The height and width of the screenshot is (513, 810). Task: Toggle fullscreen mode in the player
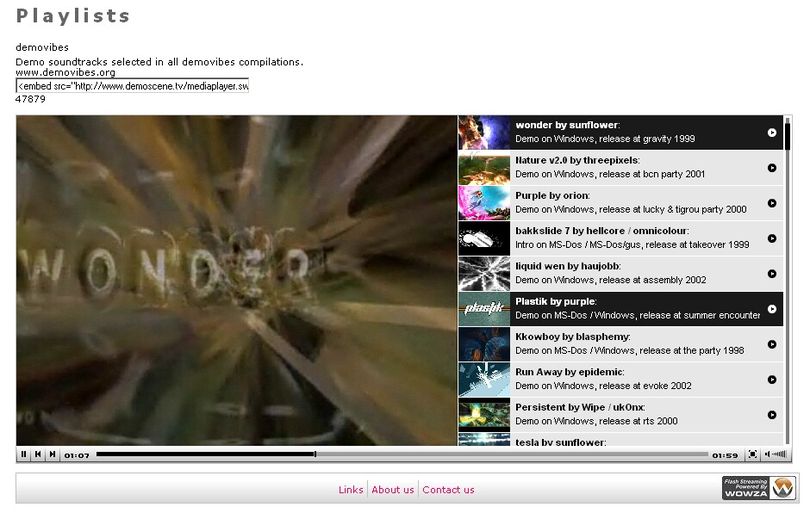click(753, 454)
